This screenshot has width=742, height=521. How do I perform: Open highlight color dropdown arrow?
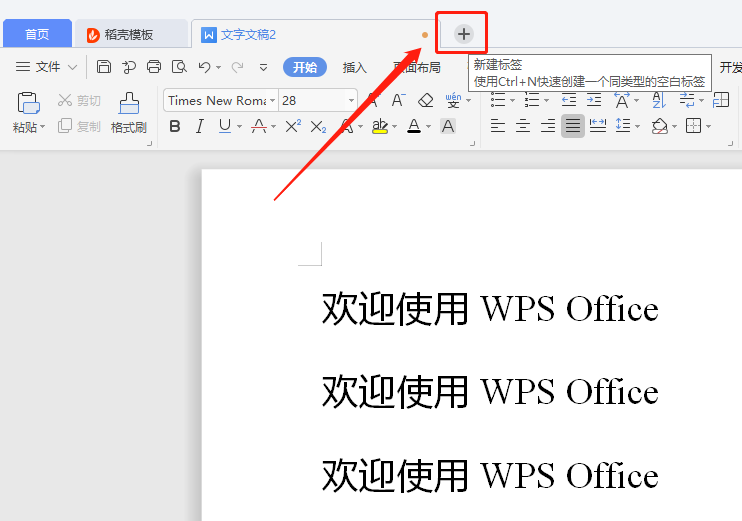point(394,126)
